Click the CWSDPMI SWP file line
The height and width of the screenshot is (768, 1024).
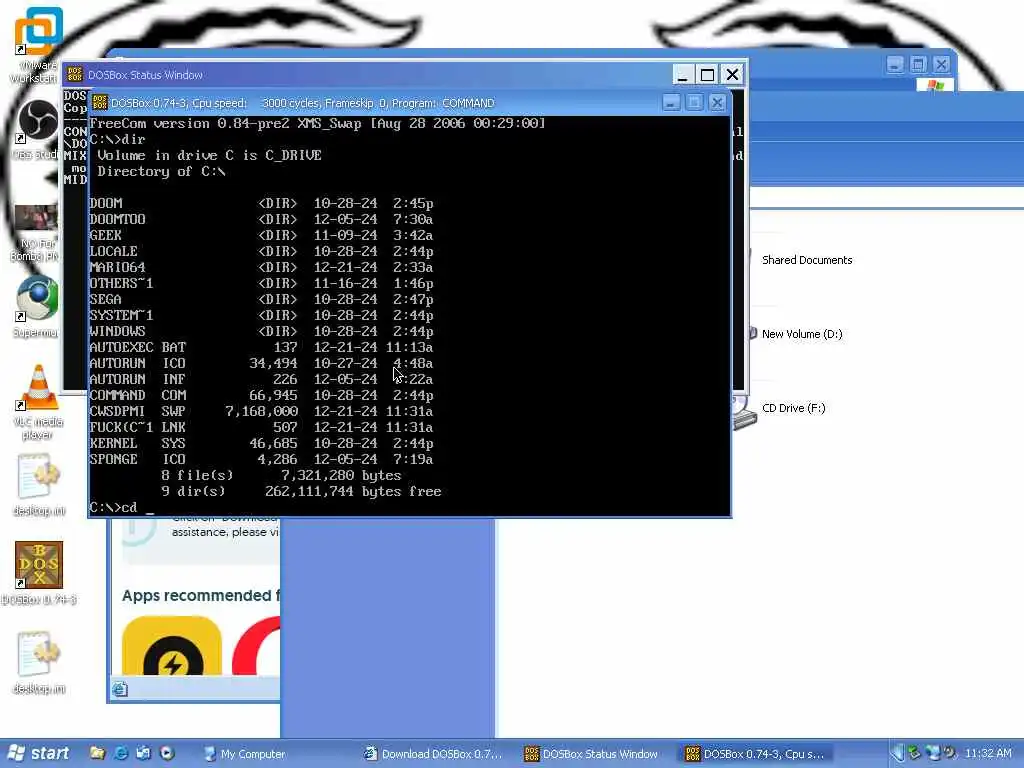(x=261, y=411)
